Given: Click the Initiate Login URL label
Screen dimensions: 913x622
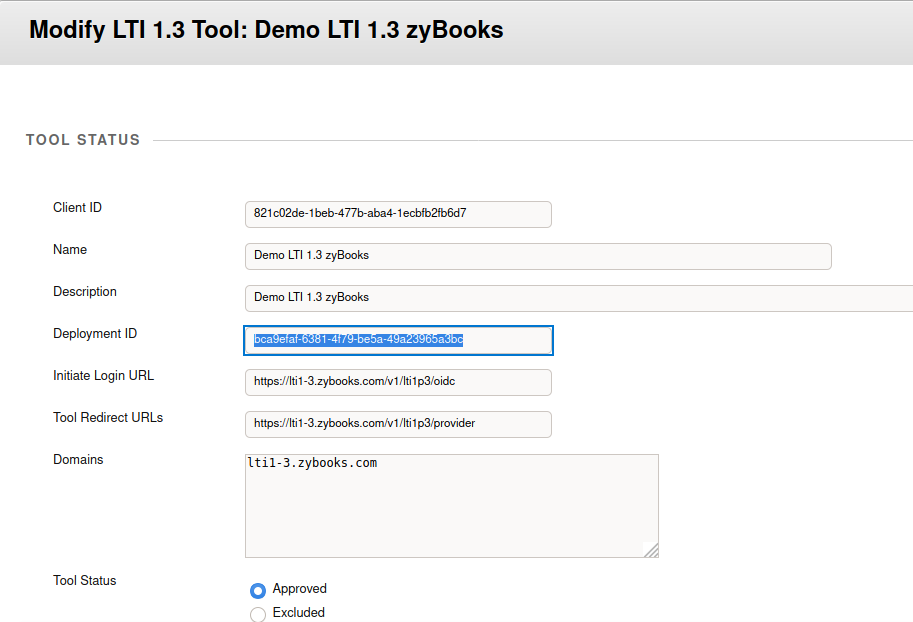Looking at the screenshot, I should 104,376.
